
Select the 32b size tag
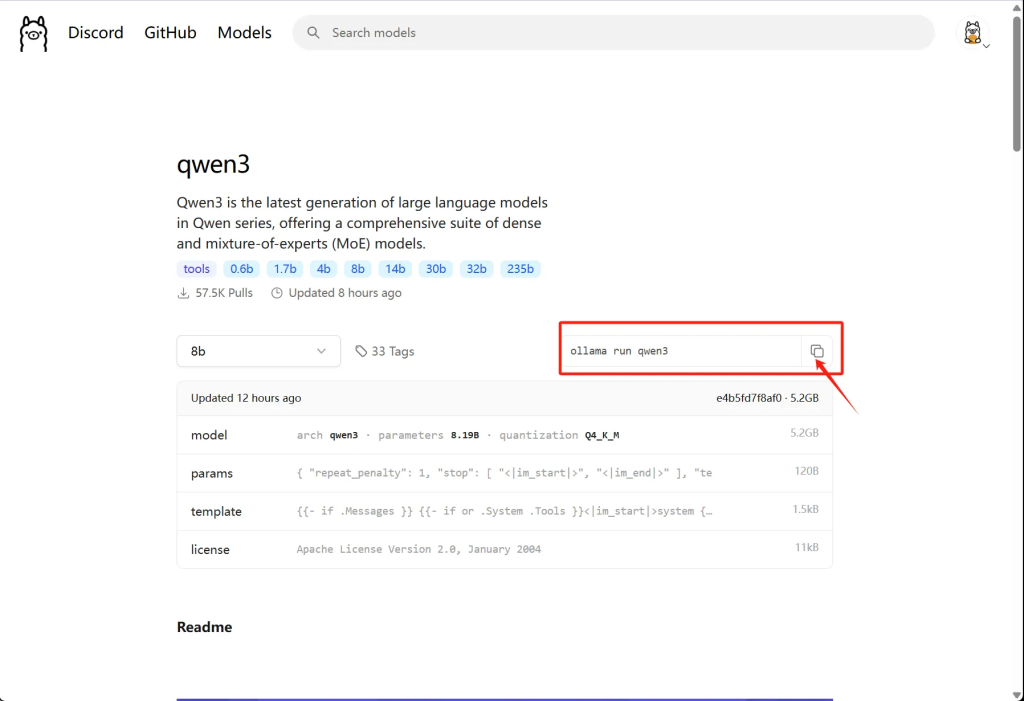point(476,269)
